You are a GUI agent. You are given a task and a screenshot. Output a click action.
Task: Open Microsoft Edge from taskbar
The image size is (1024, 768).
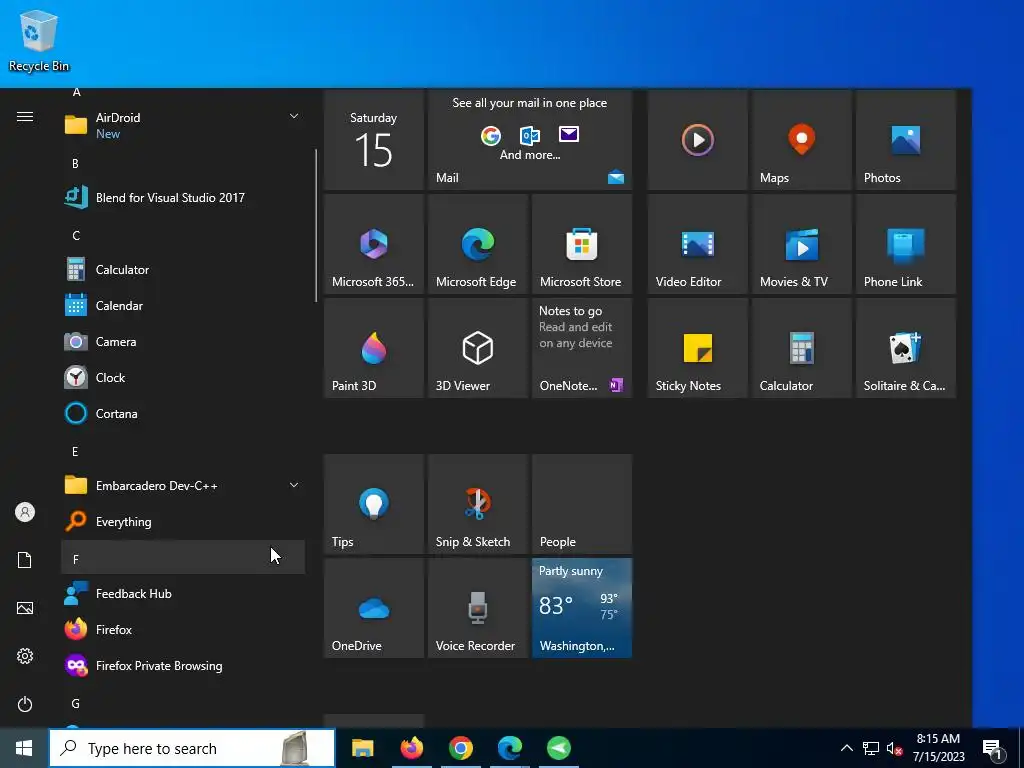pos(509,748)
